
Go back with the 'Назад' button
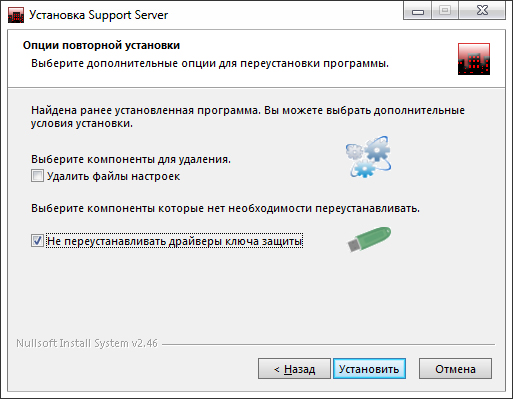294,369
